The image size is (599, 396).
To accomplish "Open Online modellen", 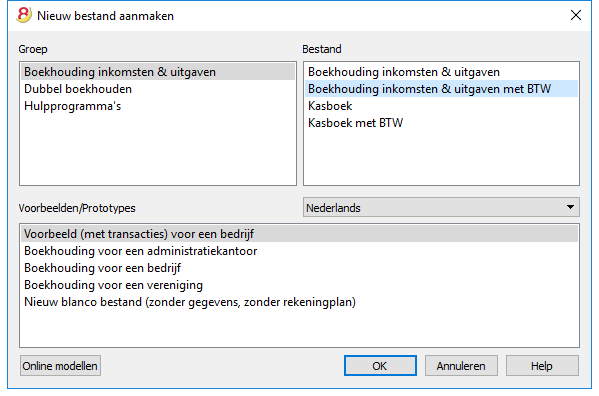I will (x=60, y=366).
